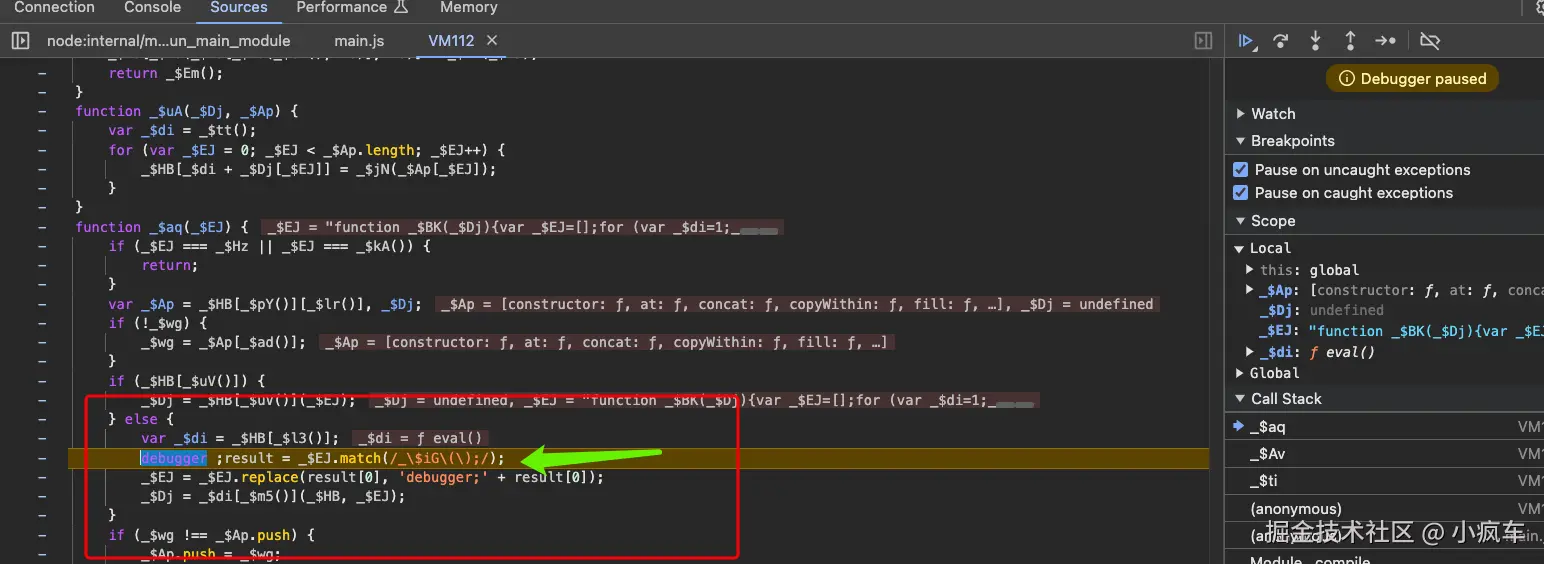Click gutter beside function _$aq line

(42, 227)
